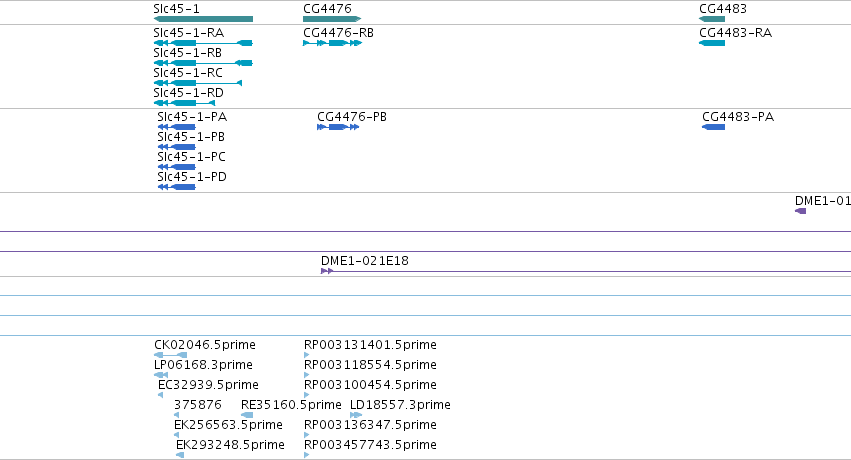Select the RE35160.5prime EST glyph
Screen dimensions: 851x460
(x=247, y=415)
